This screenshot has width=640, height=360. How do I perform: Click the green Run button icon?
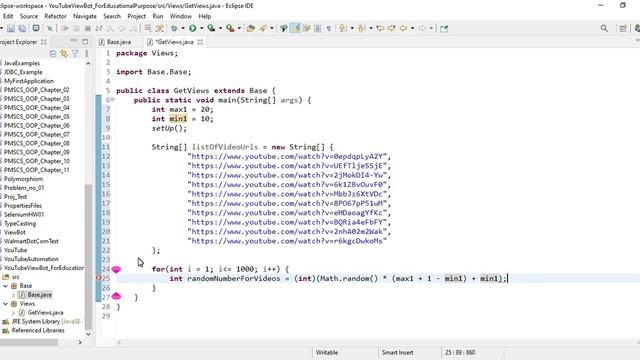193,28
